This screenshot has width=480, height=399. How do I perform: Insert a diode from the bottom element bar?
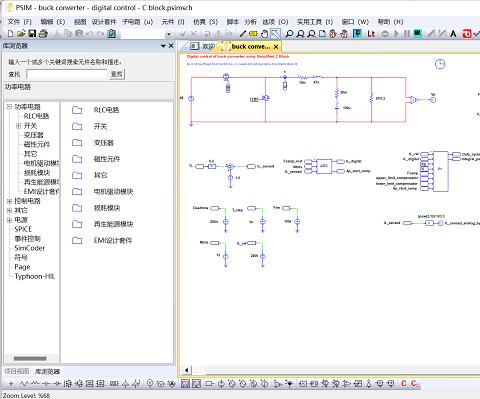57,384
